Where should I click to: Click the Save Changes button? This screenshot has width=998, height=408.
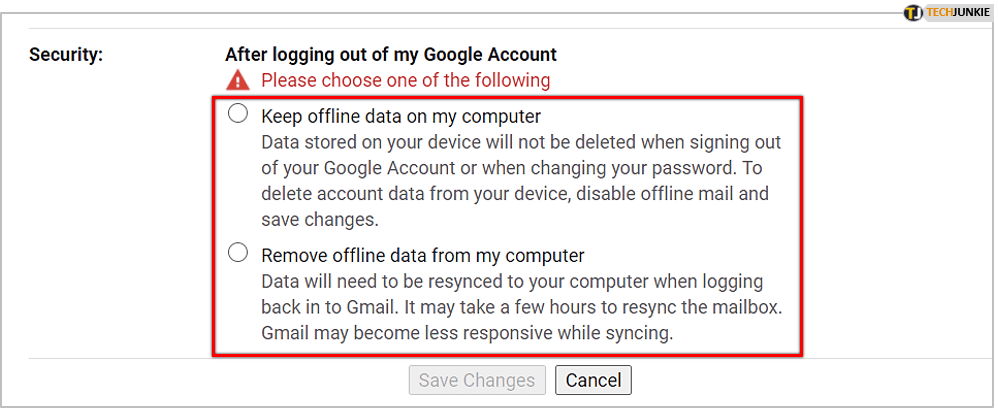pyautogui.click(x=477, y=380)
